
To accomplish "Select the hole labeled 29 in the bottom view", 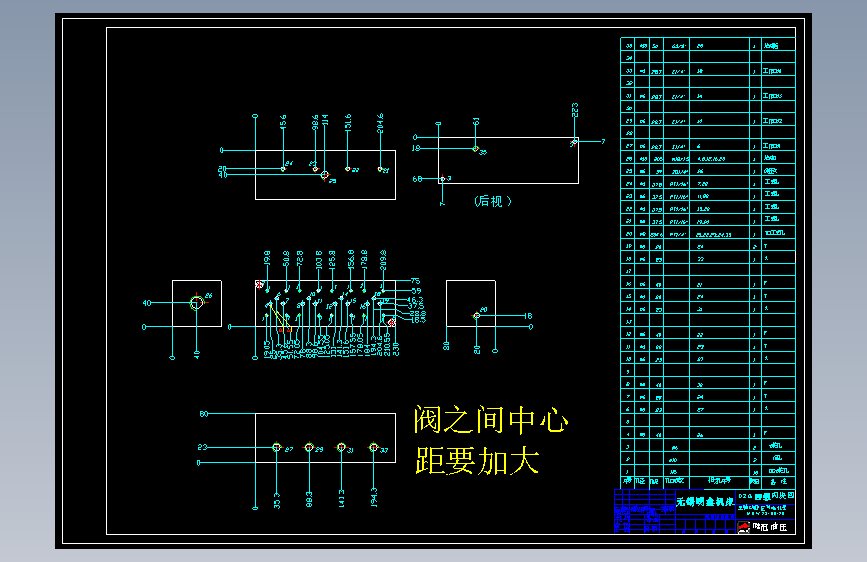I will tap(309, 447).
